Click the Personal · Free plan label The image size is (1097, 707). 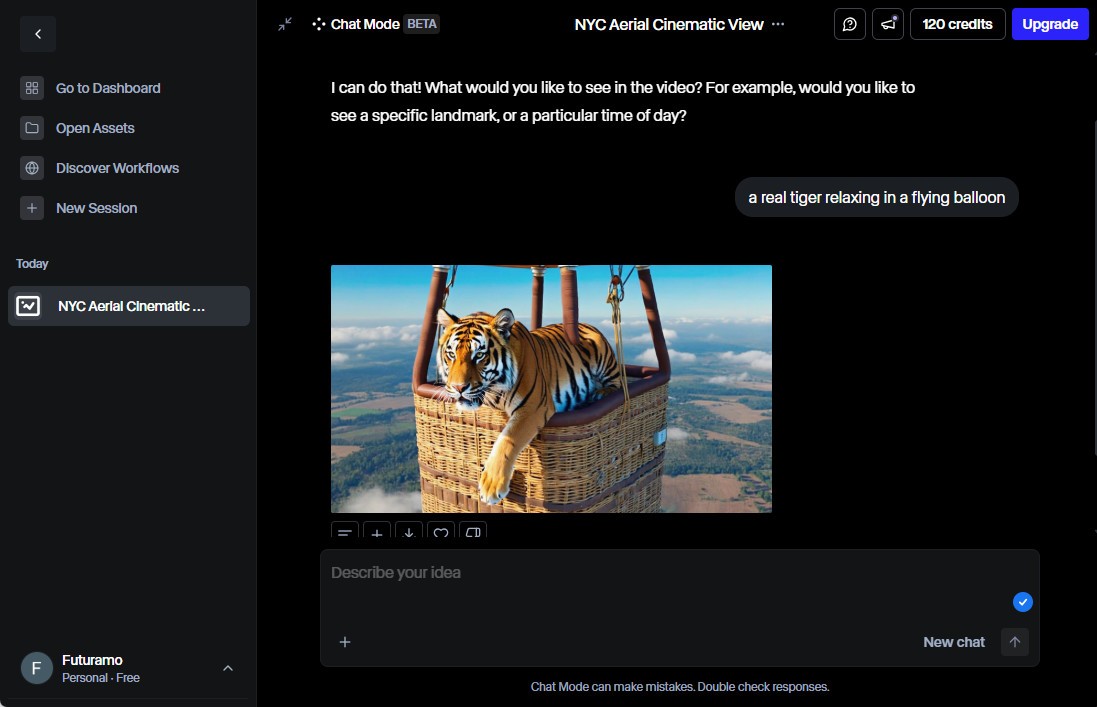pyautogui.click(x=101, y=678)
